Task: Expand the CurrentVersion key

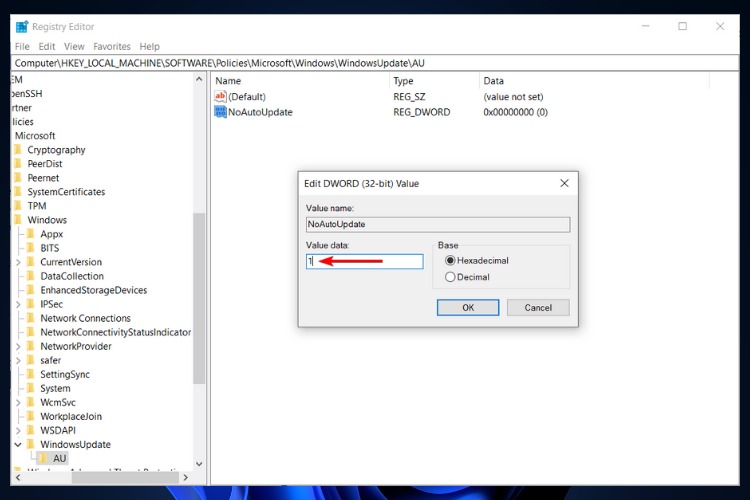Action: point(18,262)
